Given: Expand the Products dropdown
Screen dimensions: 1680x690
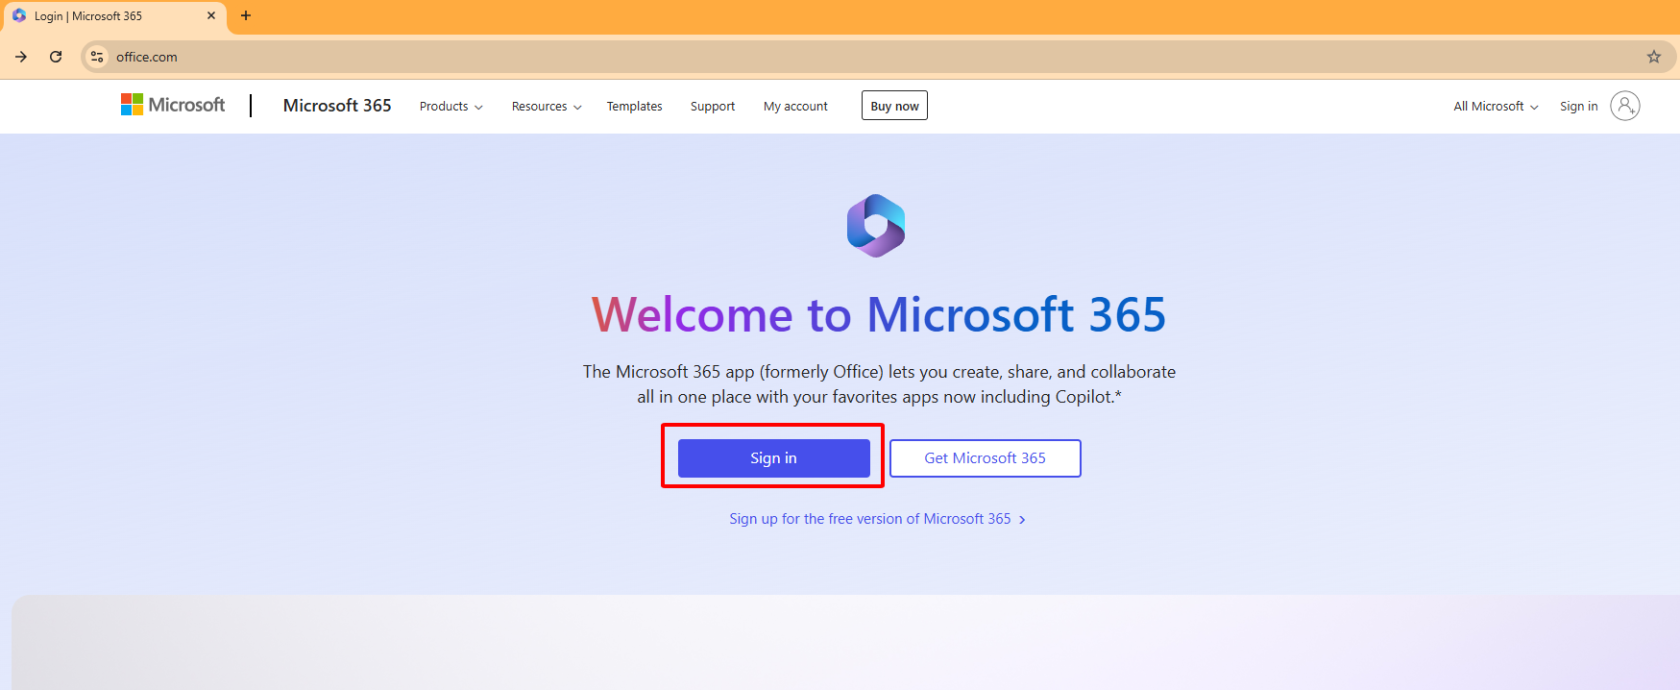Looking at the screenshot, I should pos(451,107).
